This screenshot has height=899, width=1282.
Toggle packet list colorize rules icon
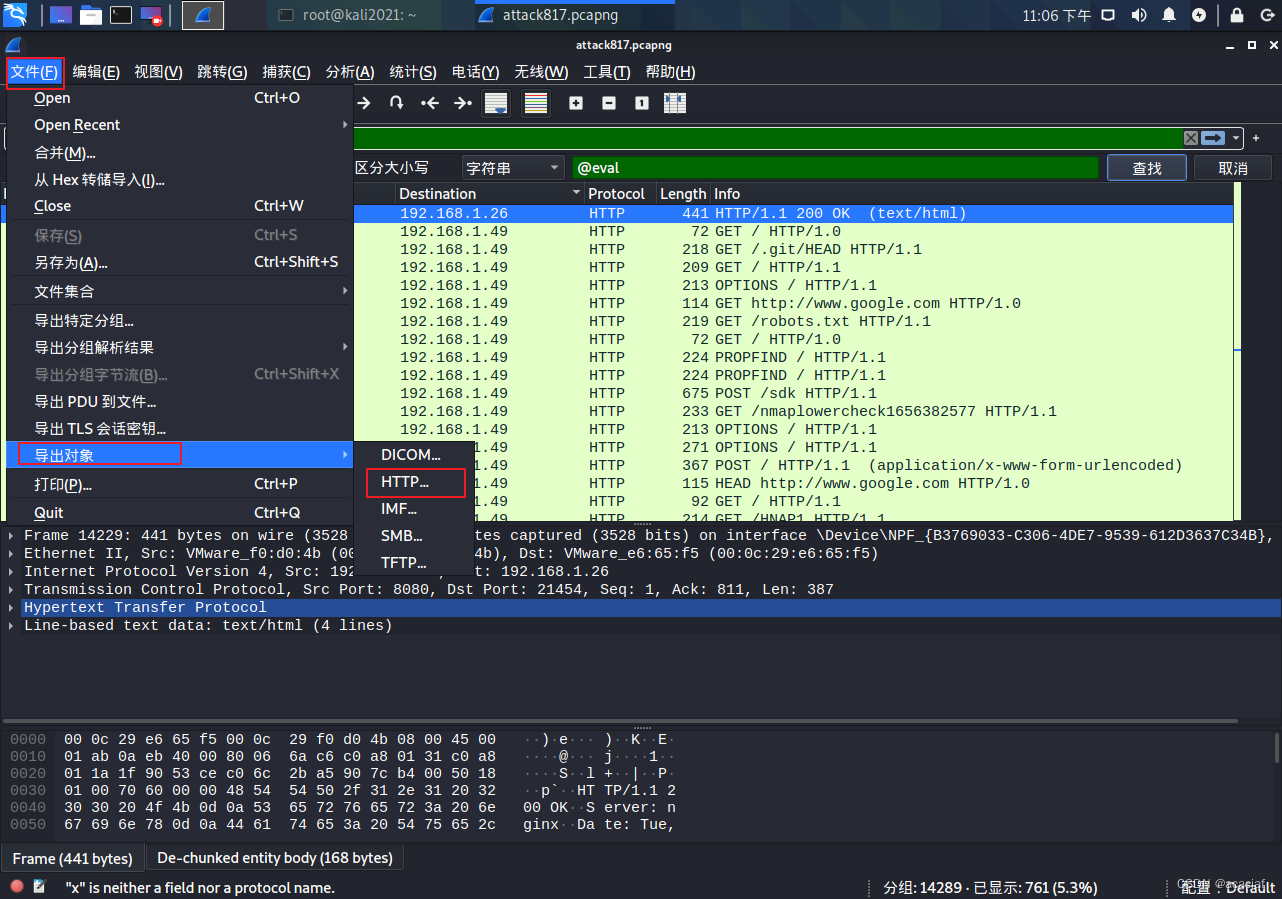click(536, 103)
